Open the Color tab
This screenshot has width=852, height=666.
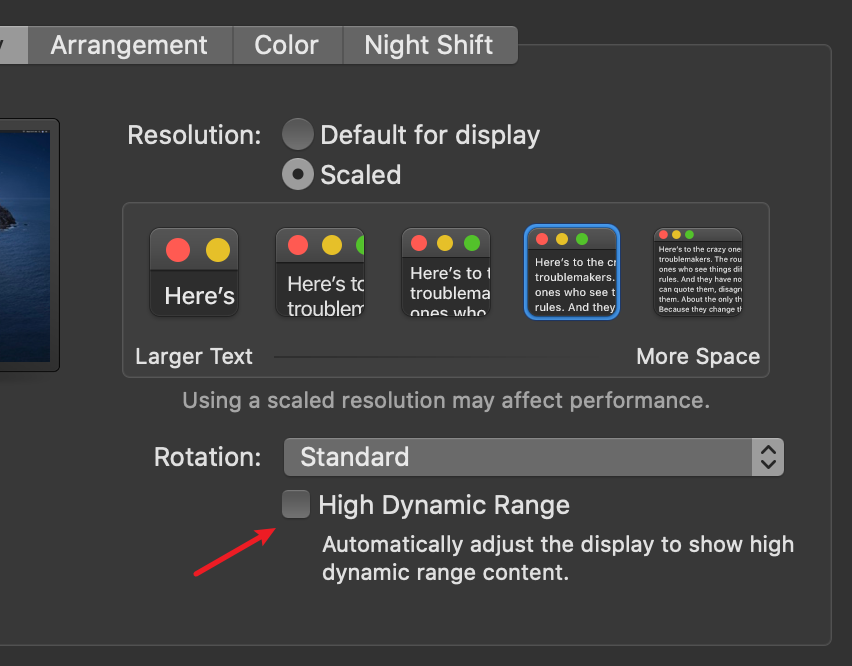[286, 45]
